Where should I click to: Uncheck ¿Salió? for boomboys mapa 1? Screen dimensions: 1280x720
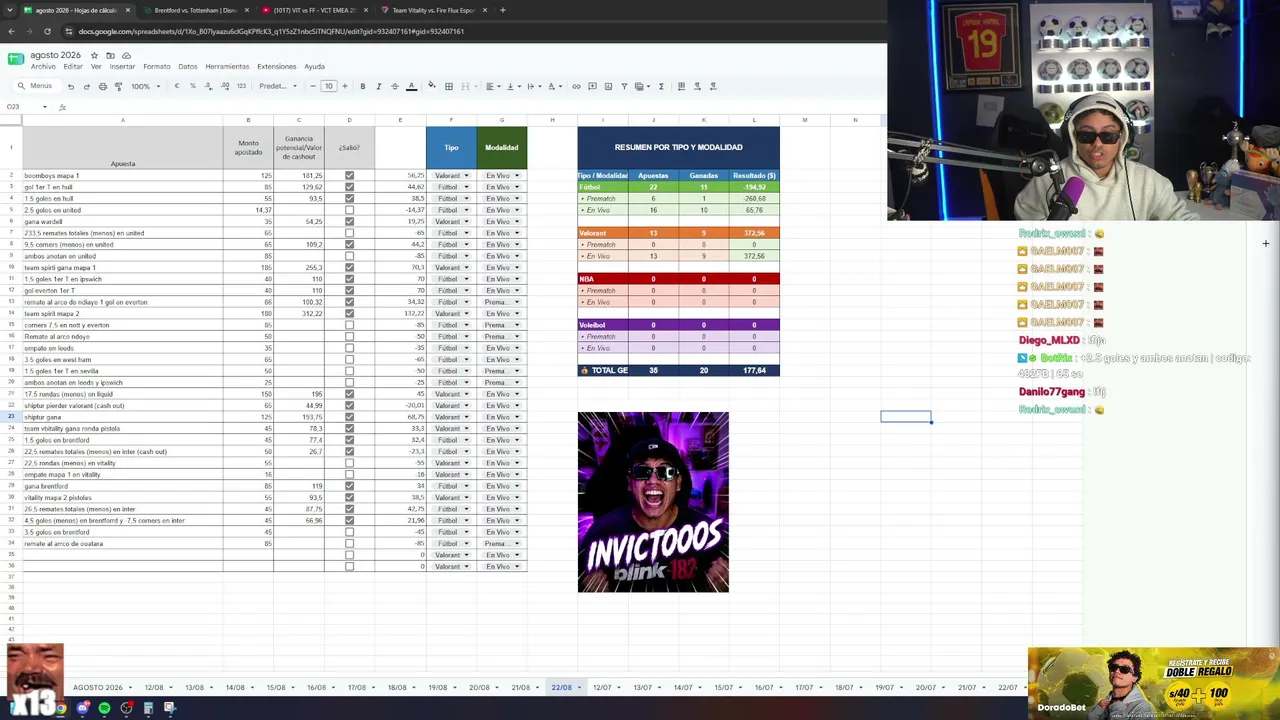(x=349, y=176)
